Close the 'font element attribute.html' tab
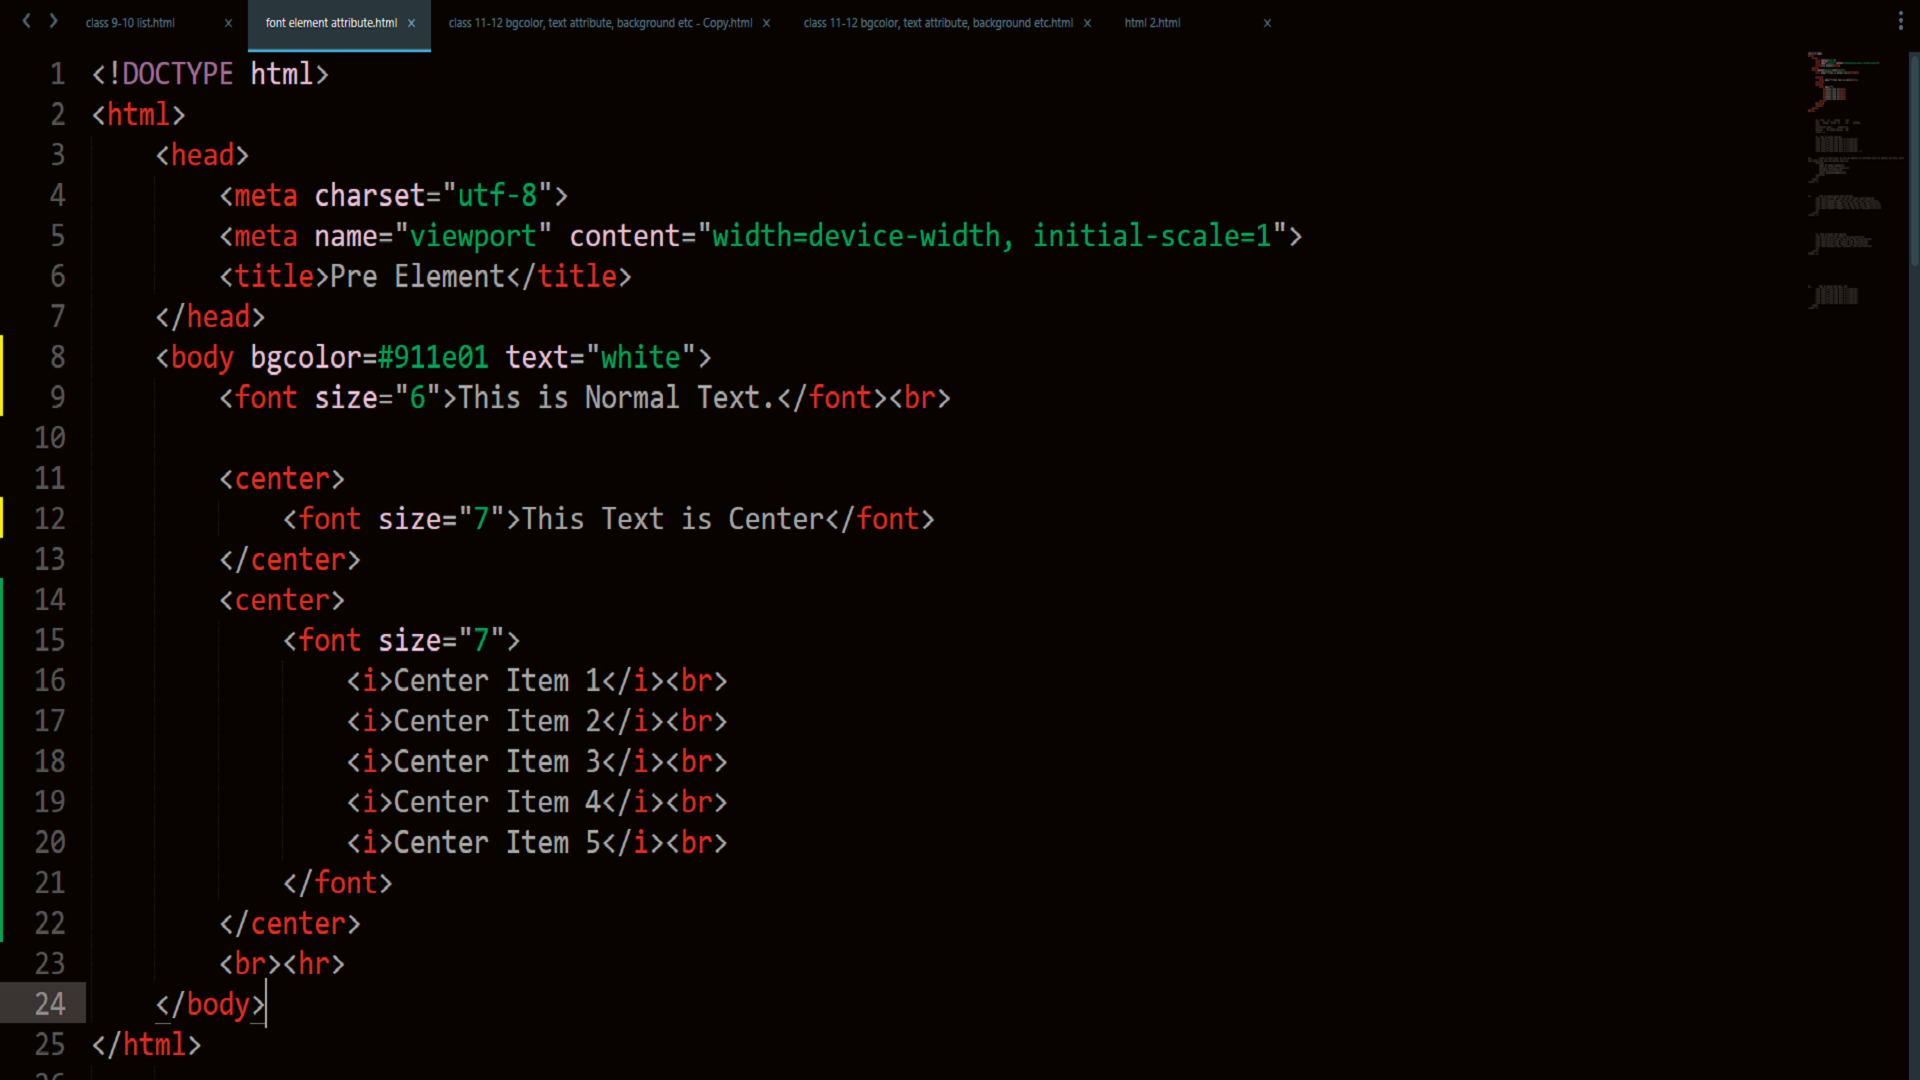Viewport: 1920px width, 1080px height. click(x=411, y=23)
